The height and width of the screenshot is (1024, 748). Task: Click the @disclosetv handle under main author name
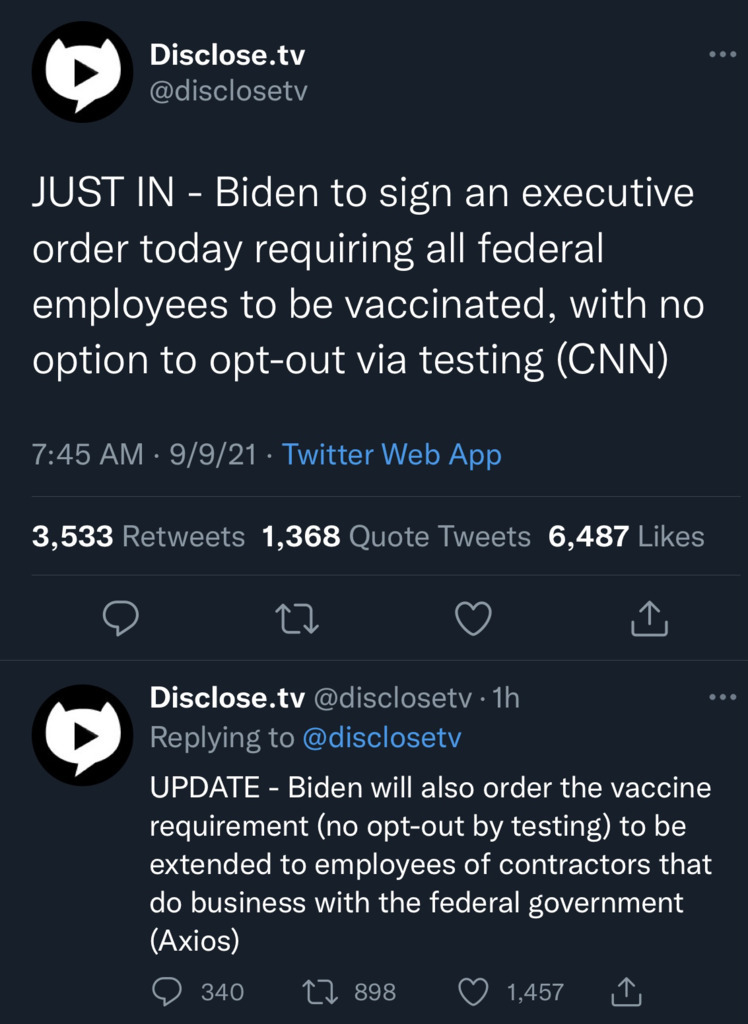(228, 91)
